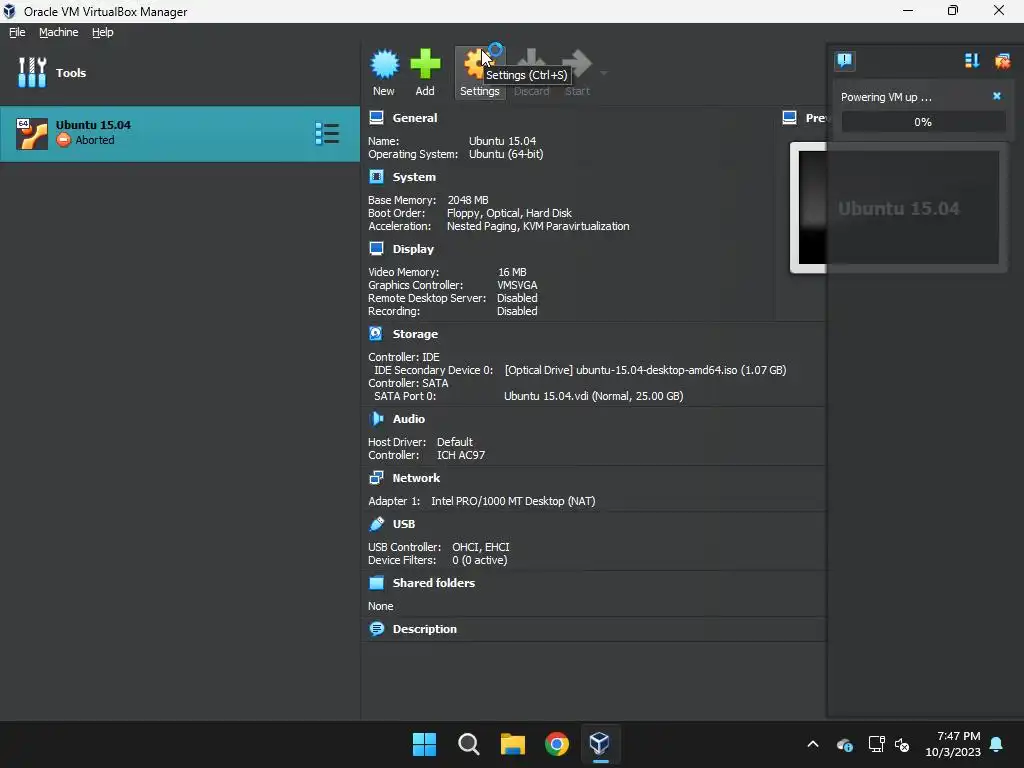Image resolution: width=1024 pixels, height=768 pixels.
Task: Open the Storage settings heading link
Action: coord(415,334)
